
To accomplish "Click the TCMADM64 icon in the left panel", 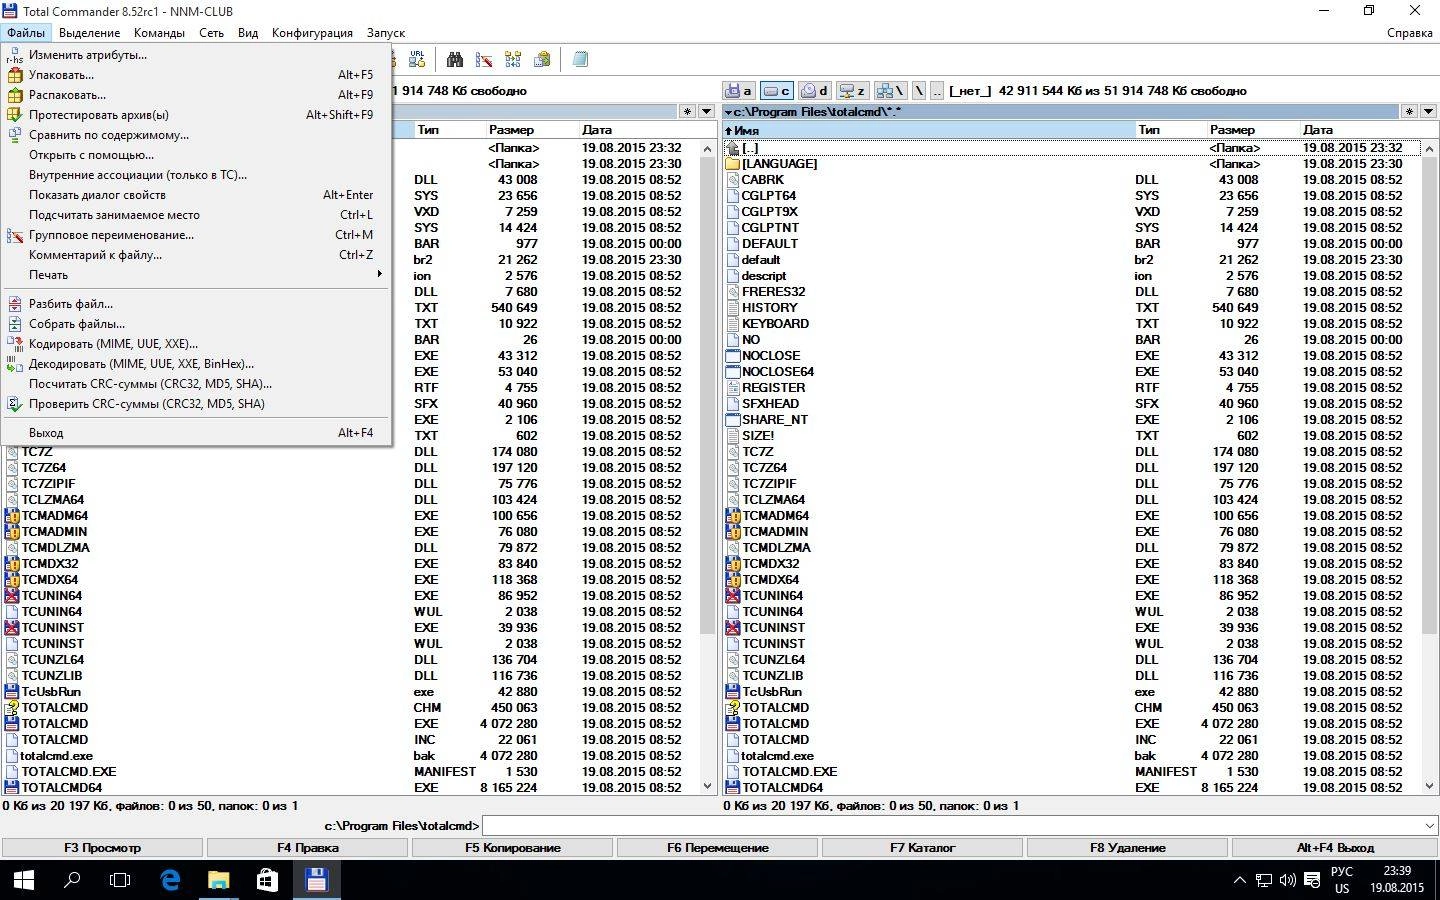I will tap(12, 516).
